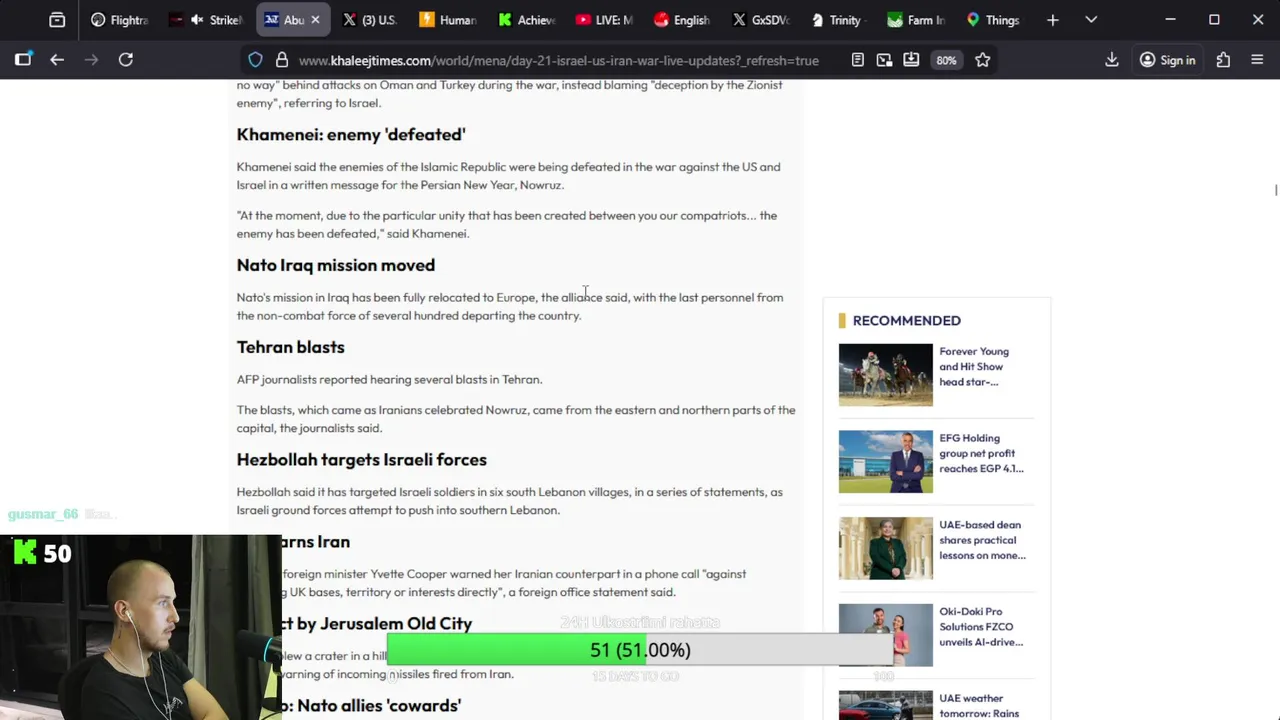
Task: Switch to the Trinity tab
Action: tap(838, 20)
